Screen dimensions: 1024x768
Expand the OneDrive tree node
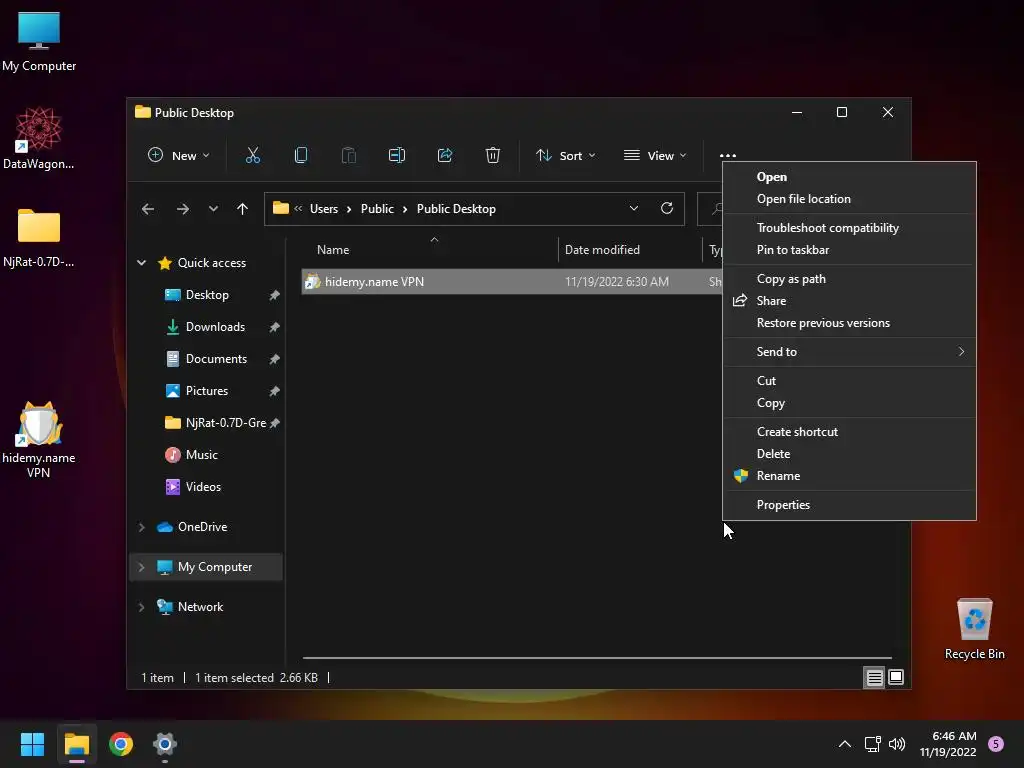141,527
